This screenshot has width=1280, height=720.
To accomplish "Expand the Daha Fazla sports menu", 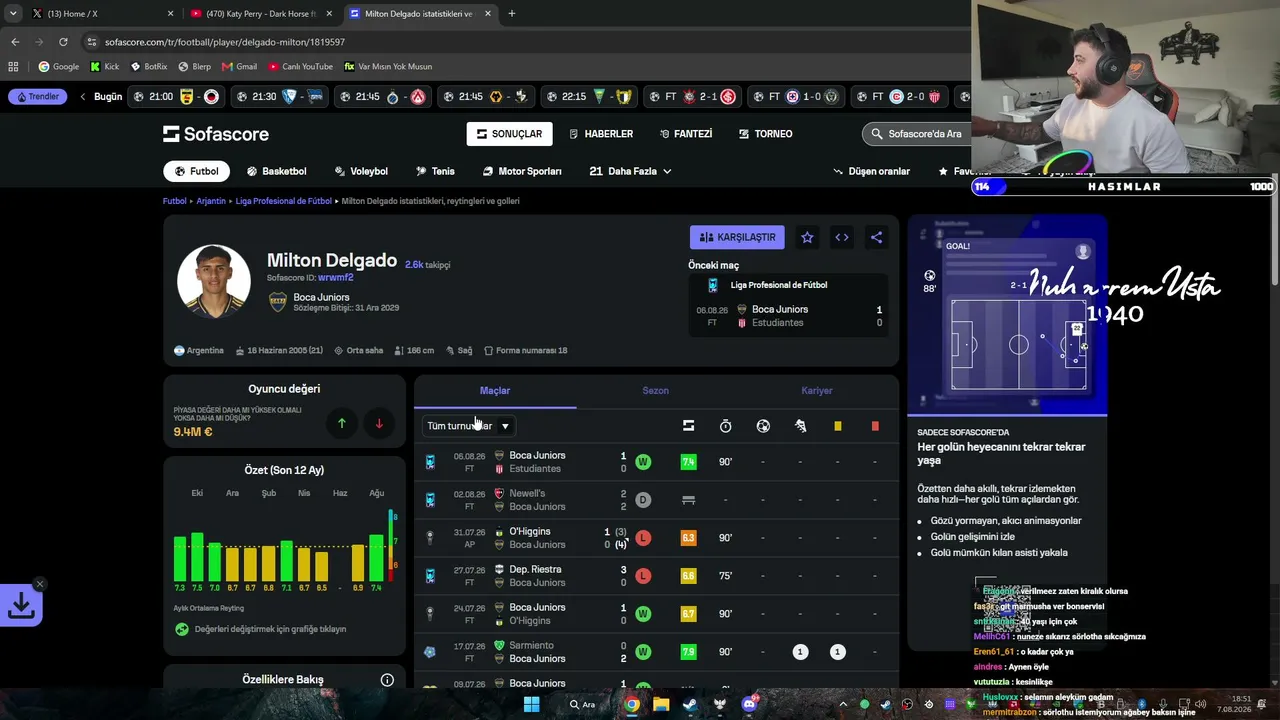I will pos(630,171).
